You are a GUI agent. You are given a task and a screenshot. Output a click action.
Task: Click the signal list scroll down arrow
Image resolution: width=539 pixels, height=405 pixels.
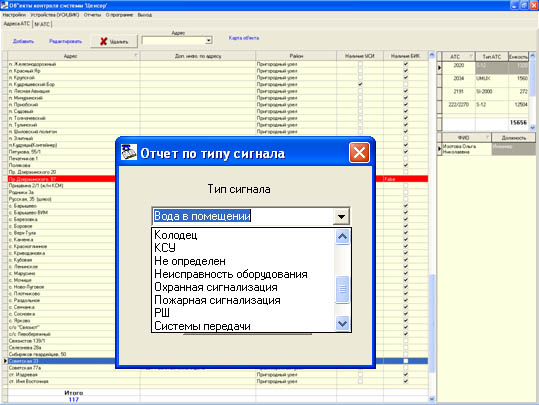(x=342, y=324)
